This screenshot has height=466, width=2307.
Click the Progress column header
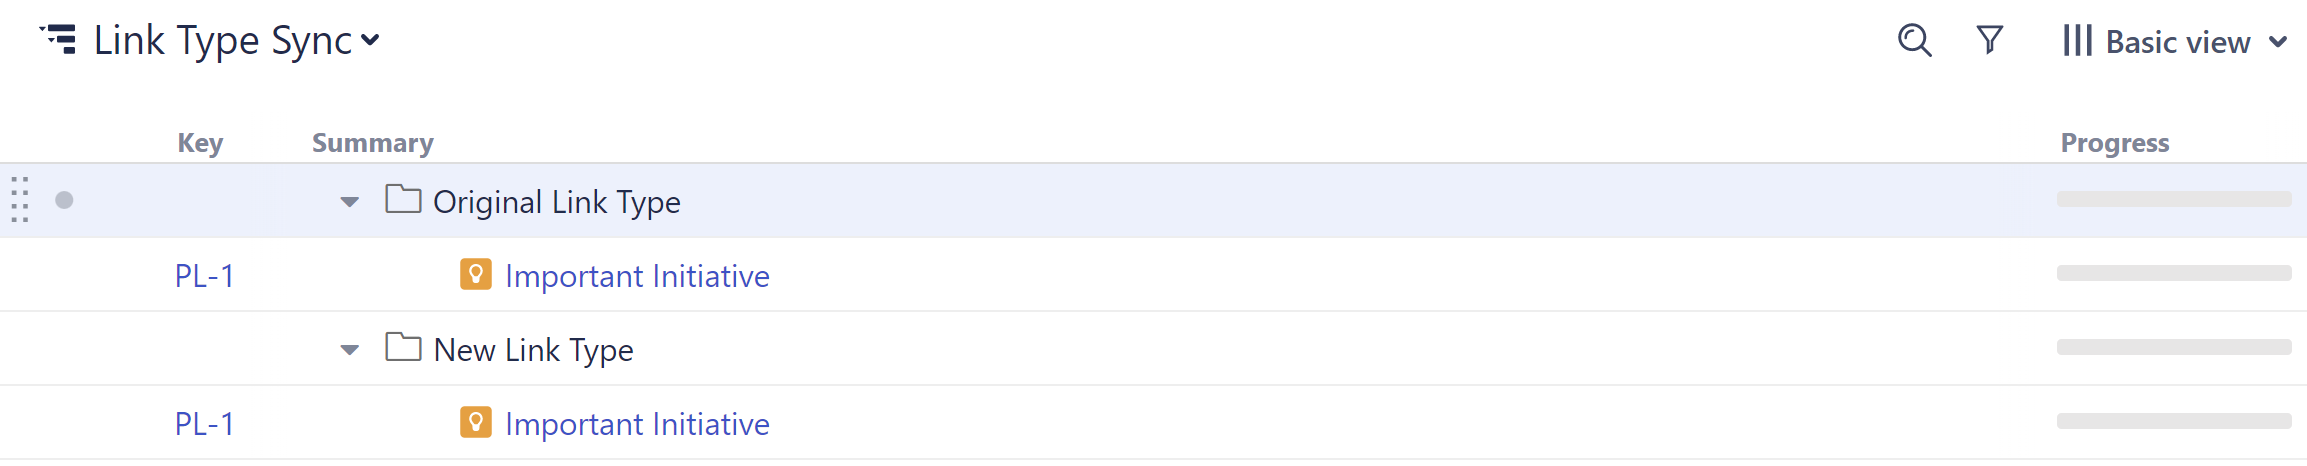(x=2114, y=143)
